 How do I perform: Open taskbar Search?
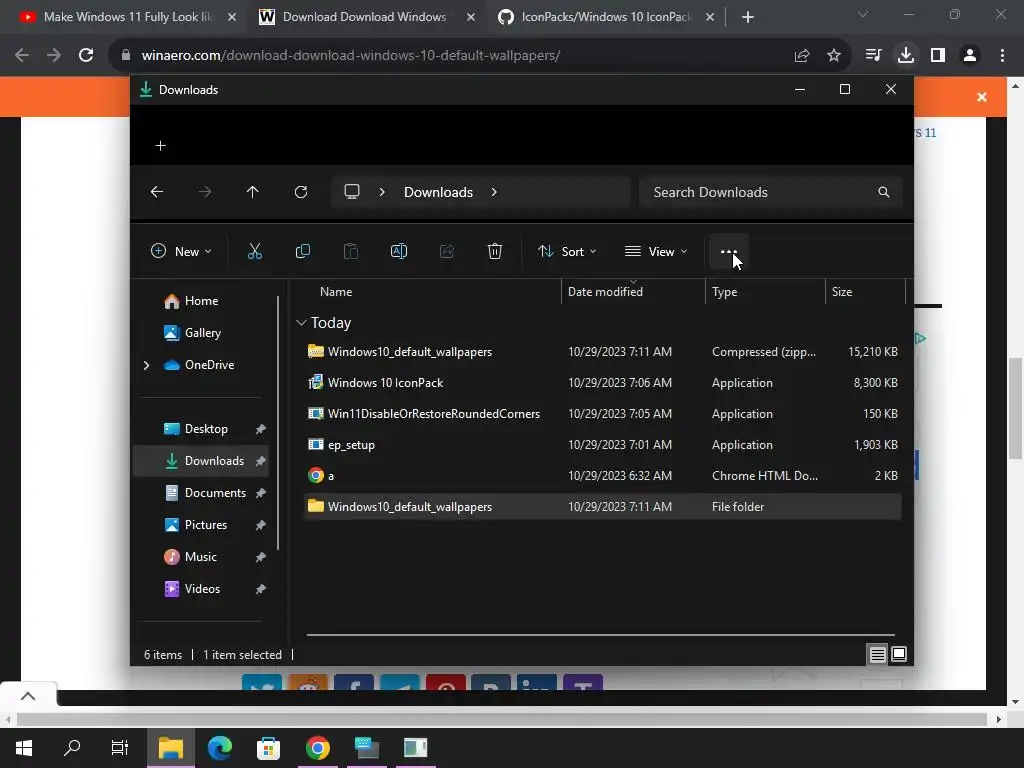[72, 748]
